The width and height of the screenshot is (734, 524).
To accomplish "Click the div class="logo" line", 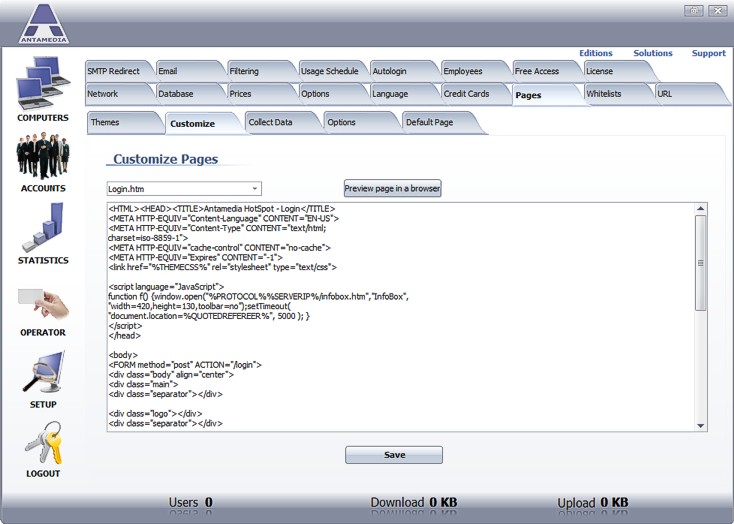I will 155,413.
